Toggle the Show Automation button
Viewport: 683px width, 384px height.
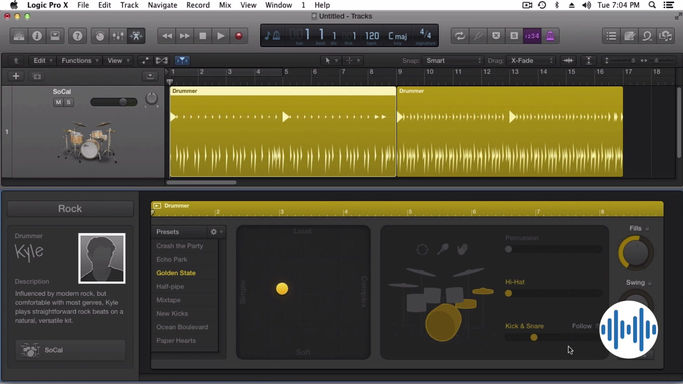145,61
